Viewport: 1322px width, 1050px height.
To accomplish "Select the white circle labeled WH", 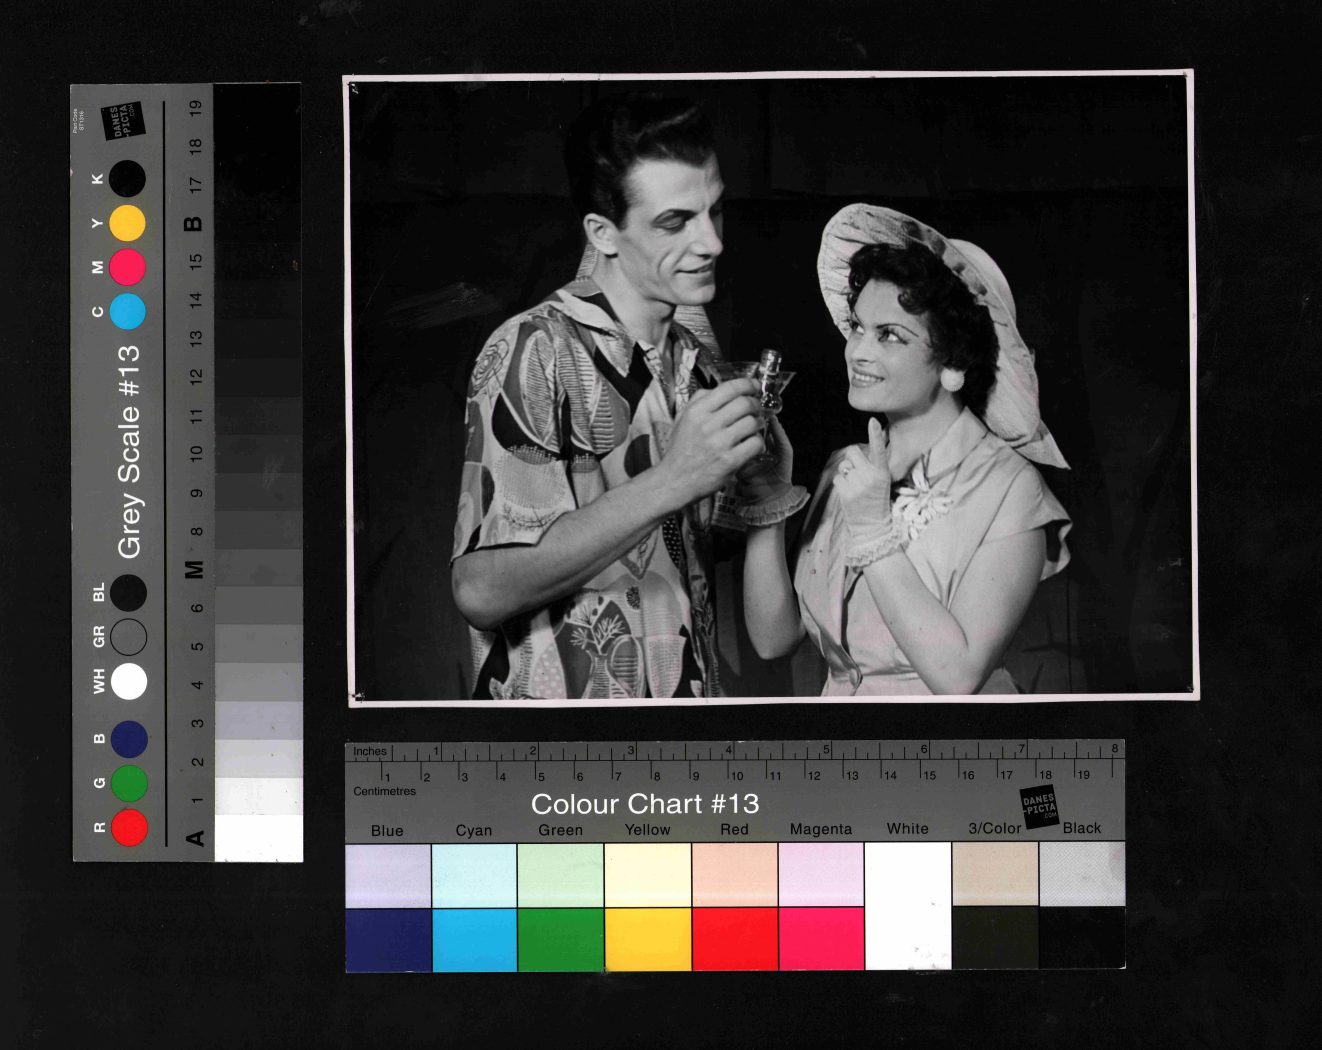I will tap(129, 681).
